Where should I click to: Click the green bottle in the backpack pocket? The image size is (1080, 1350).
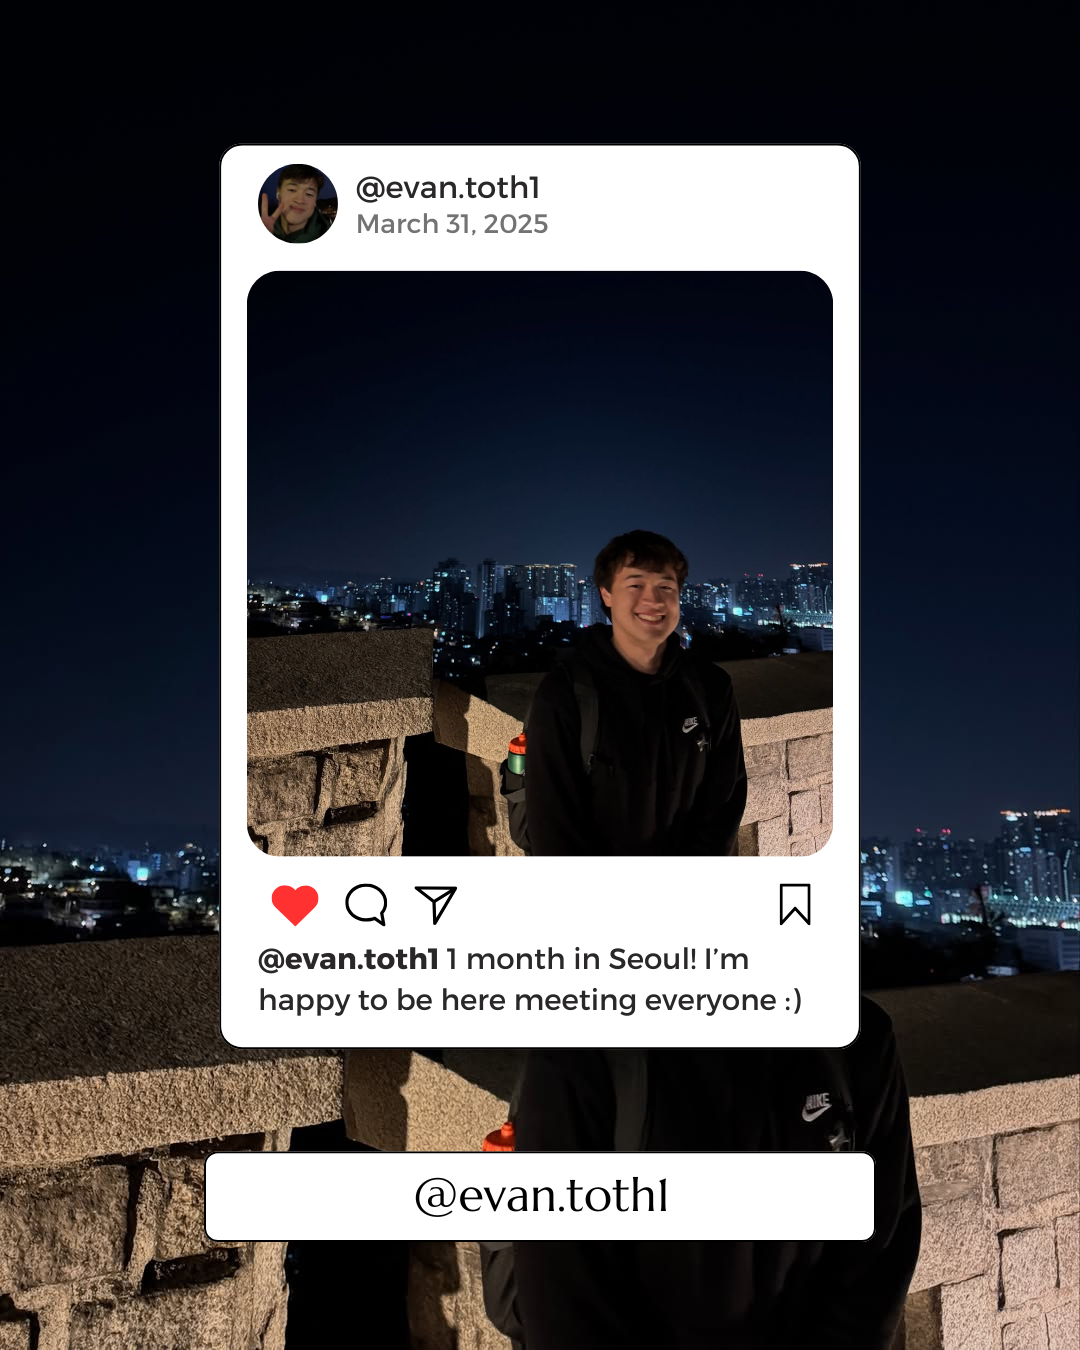point(517,755)
